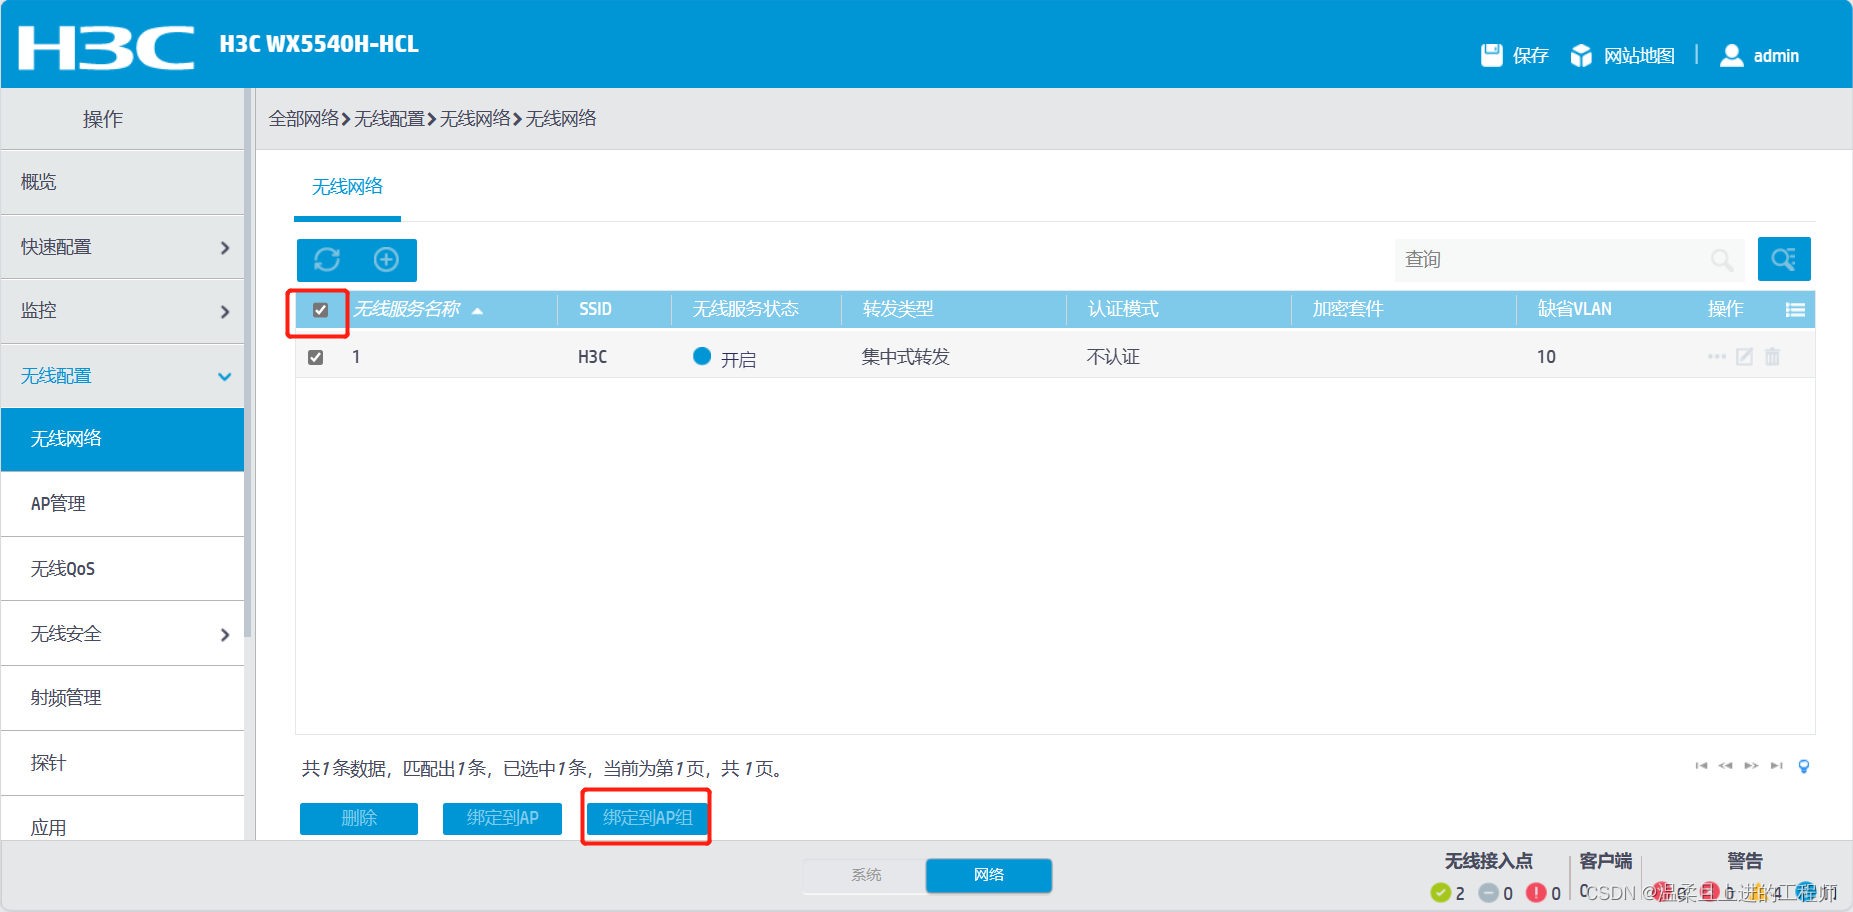Viewport: 1853px width, 912px height.
Task: Click the gray offline AP status icon
Action: pos(1488,892)
